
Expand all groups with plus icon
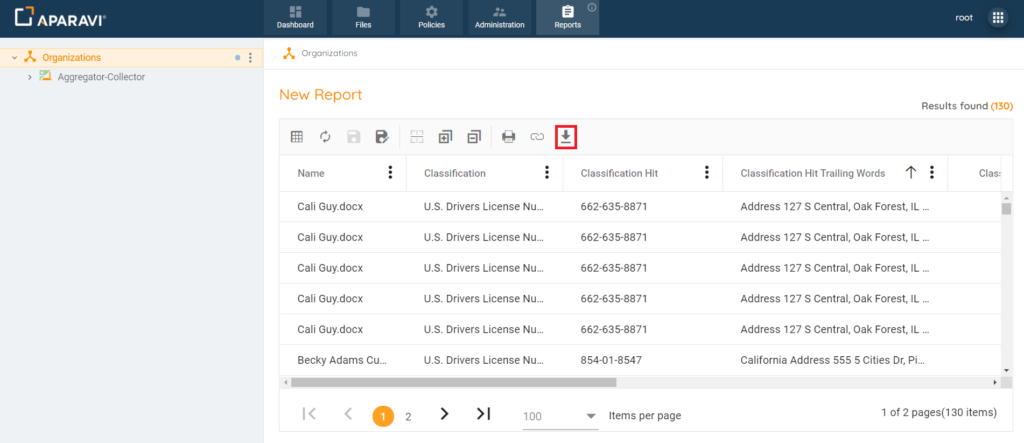pos(445,137)
